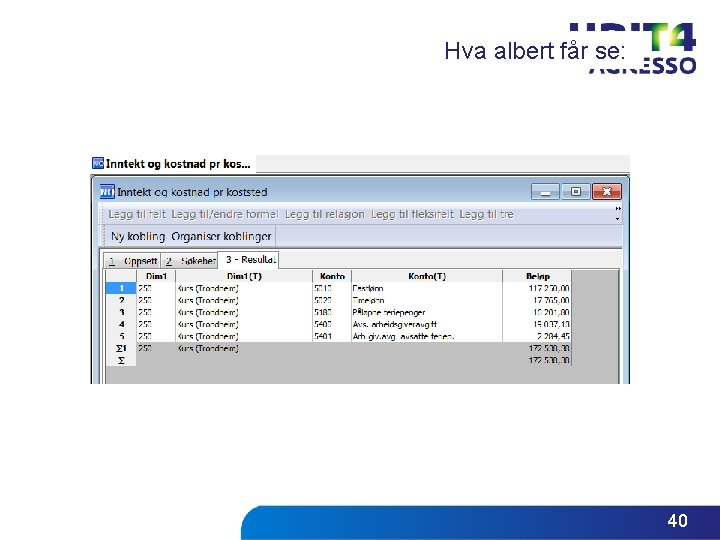Select row header number 3
Viewport: 720px width, 540px height.
click(121, 312)
